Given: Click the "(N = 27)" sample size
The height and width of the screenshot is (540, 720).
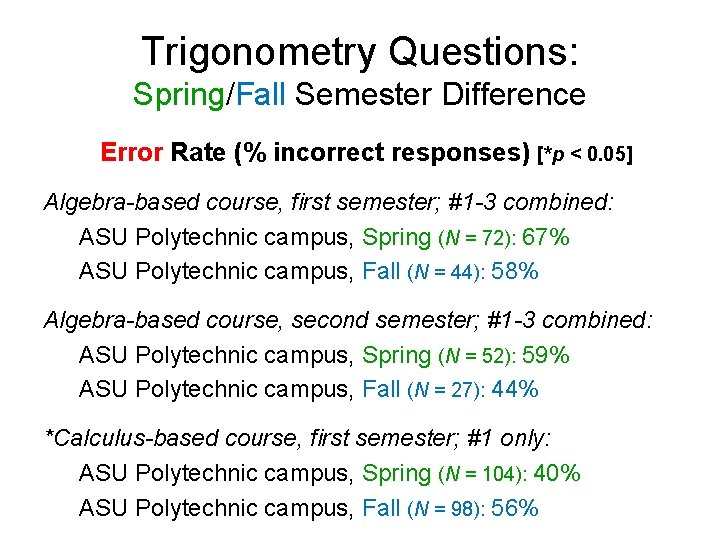Looking at the screenshot, I should 447,389.
